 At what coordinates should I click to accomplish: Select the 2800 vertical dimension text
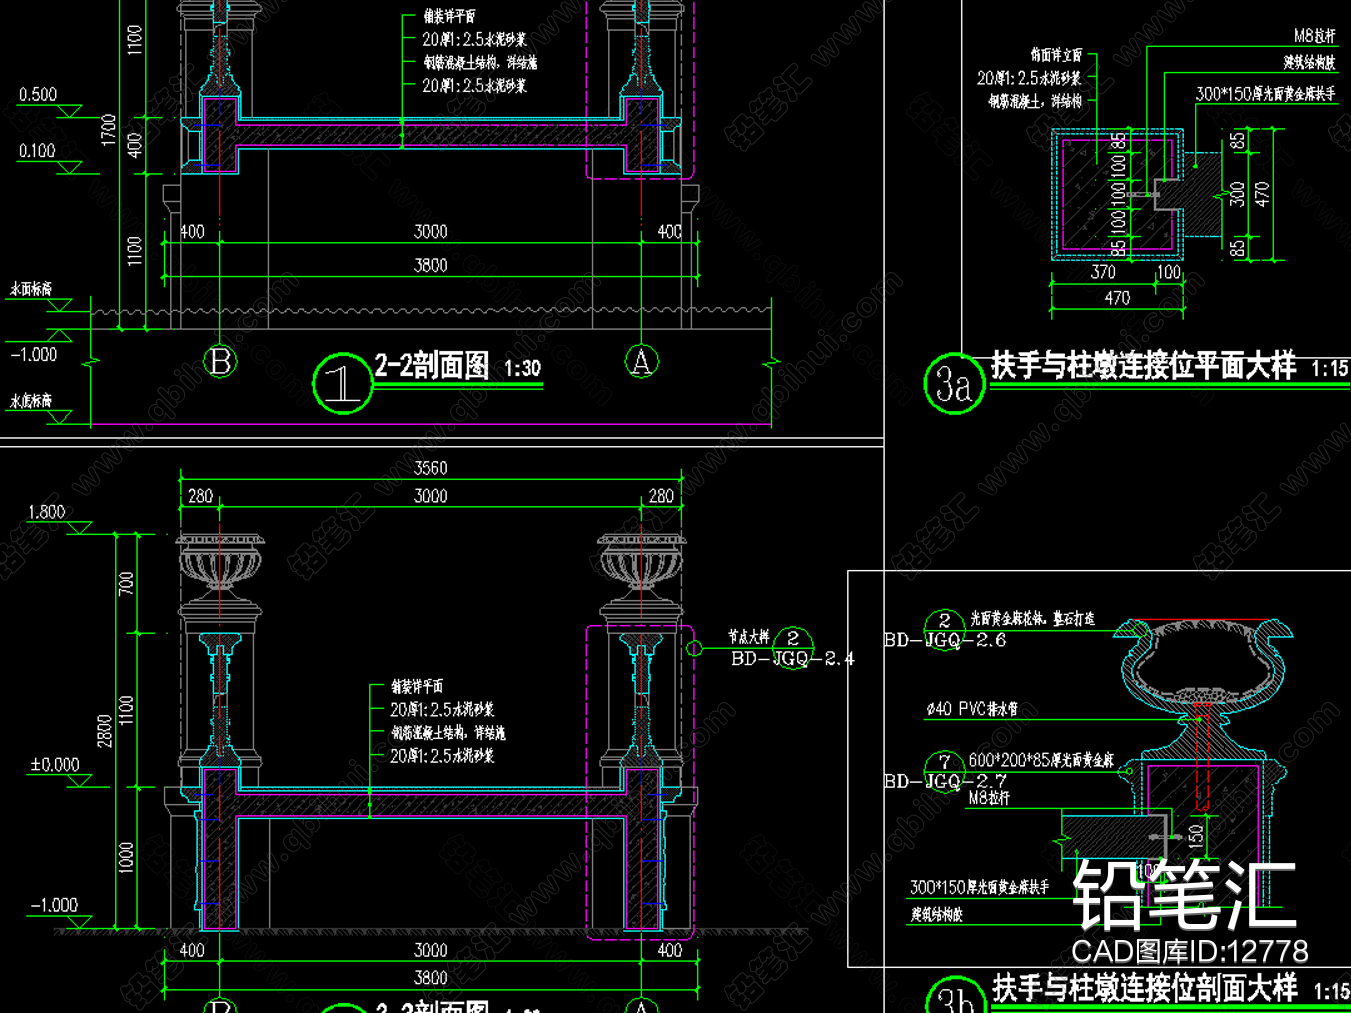104,731
